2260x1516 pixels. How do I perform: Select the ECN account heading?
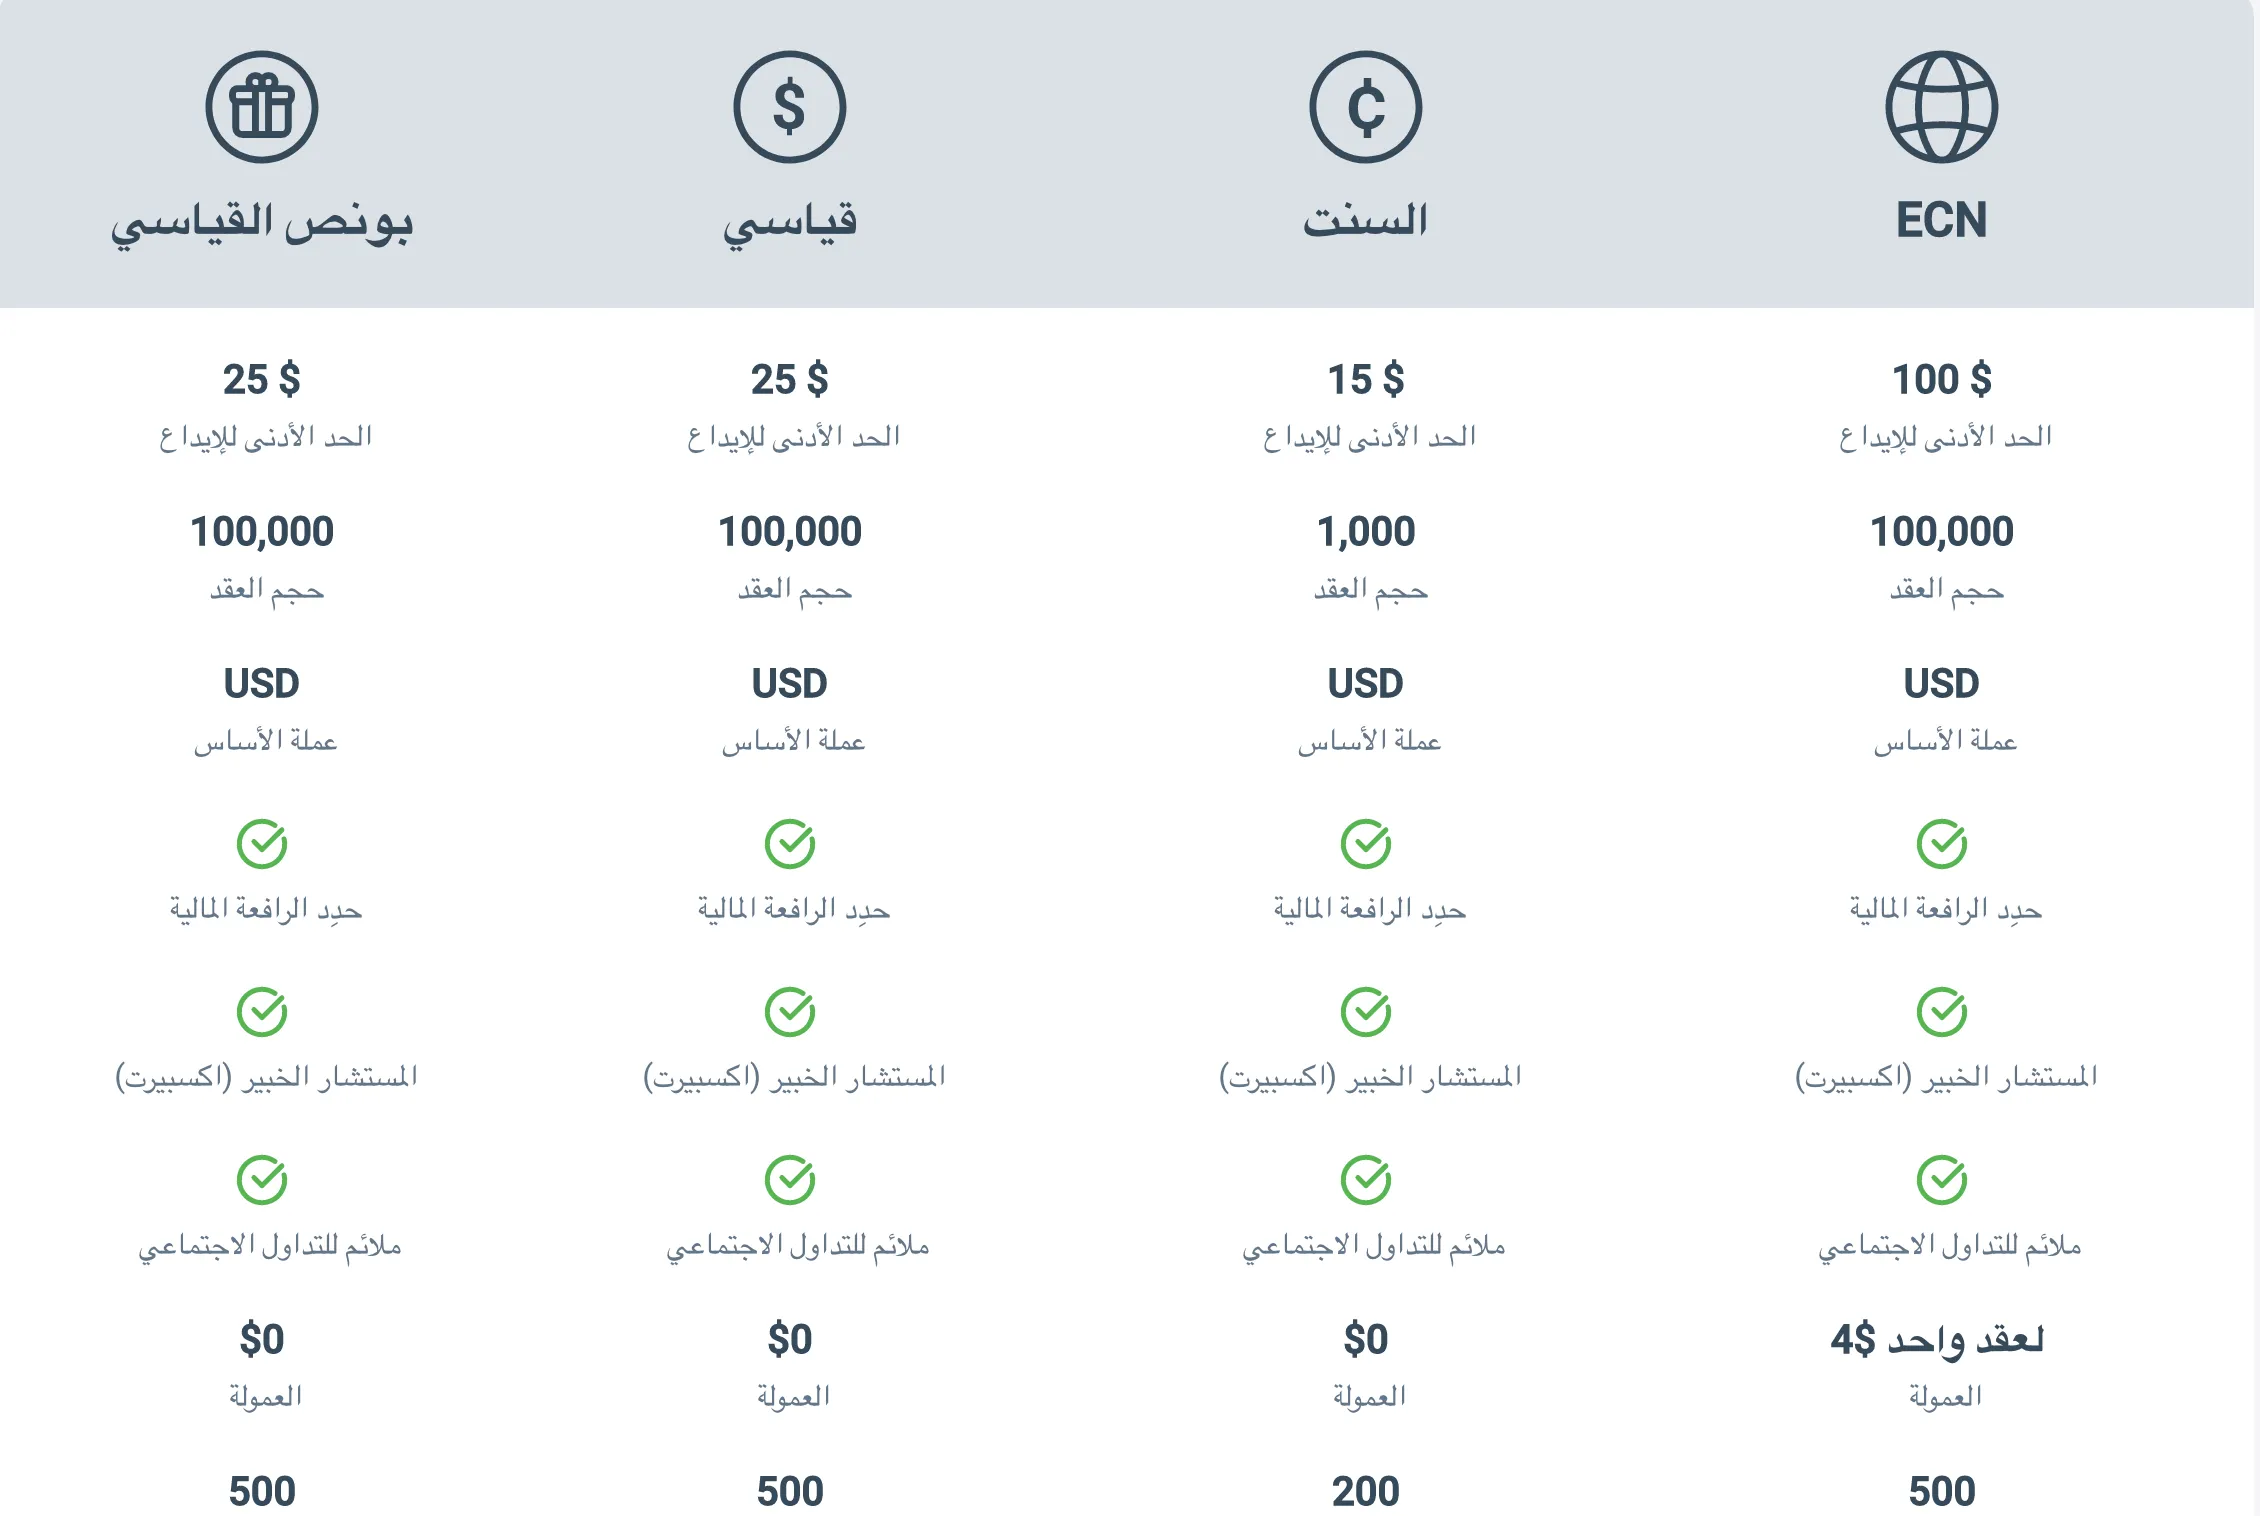click(1942, 220)
